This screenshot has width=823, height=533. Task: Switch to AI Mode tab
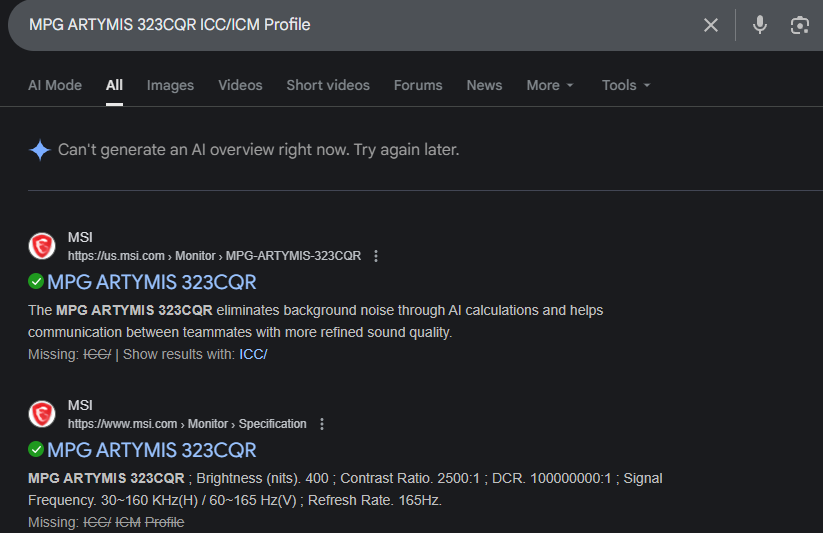pyautogui.click(x=55, y=85)
